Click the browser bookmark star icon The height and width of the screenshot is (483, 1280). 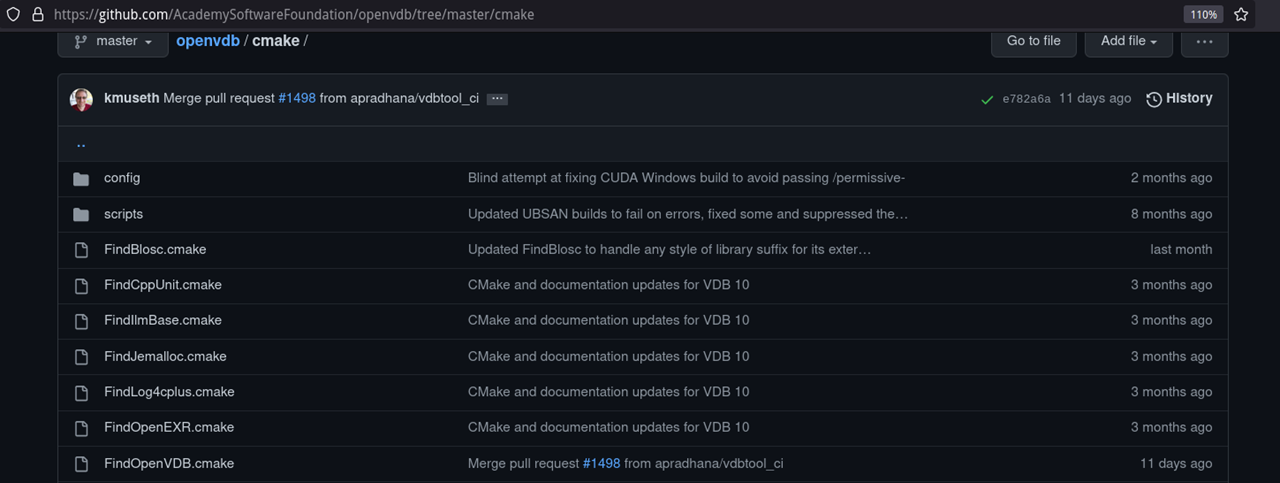1241,15
